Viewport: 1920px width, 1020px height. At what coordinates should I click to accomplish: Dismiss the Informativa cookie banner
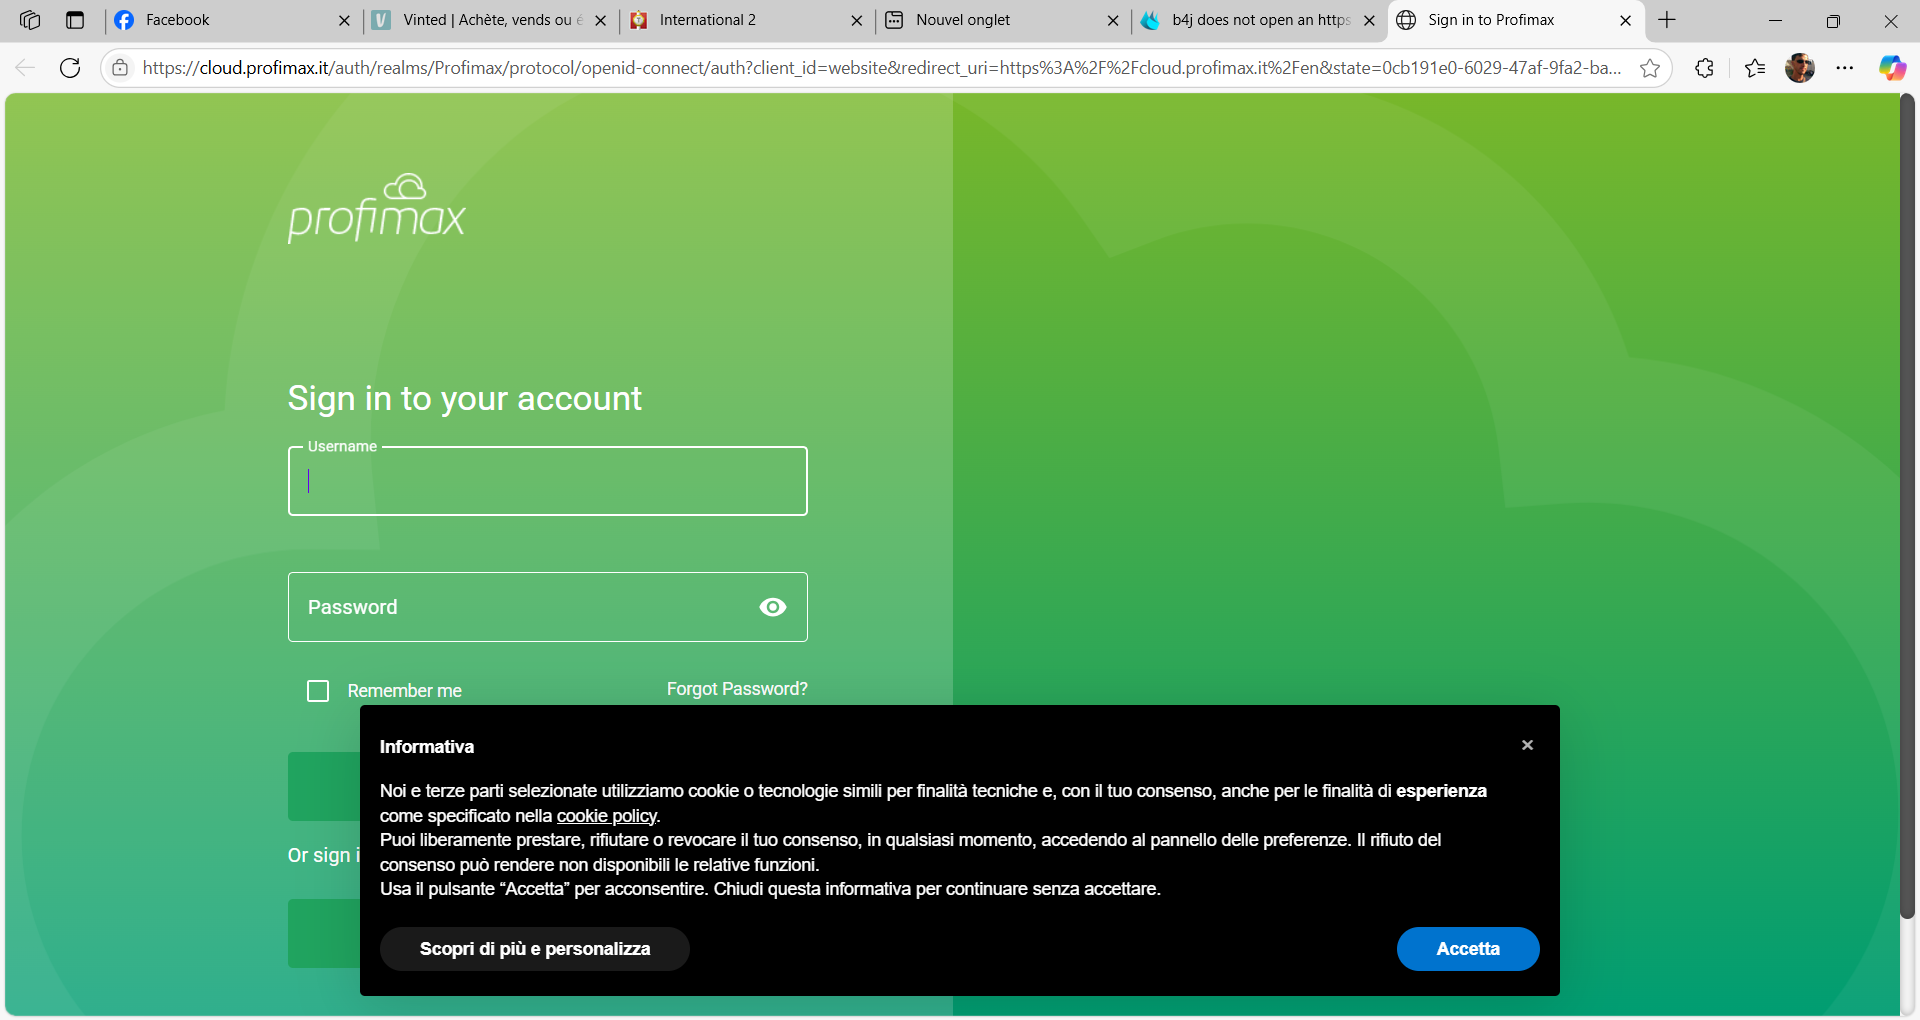(x=1527, y=745)
